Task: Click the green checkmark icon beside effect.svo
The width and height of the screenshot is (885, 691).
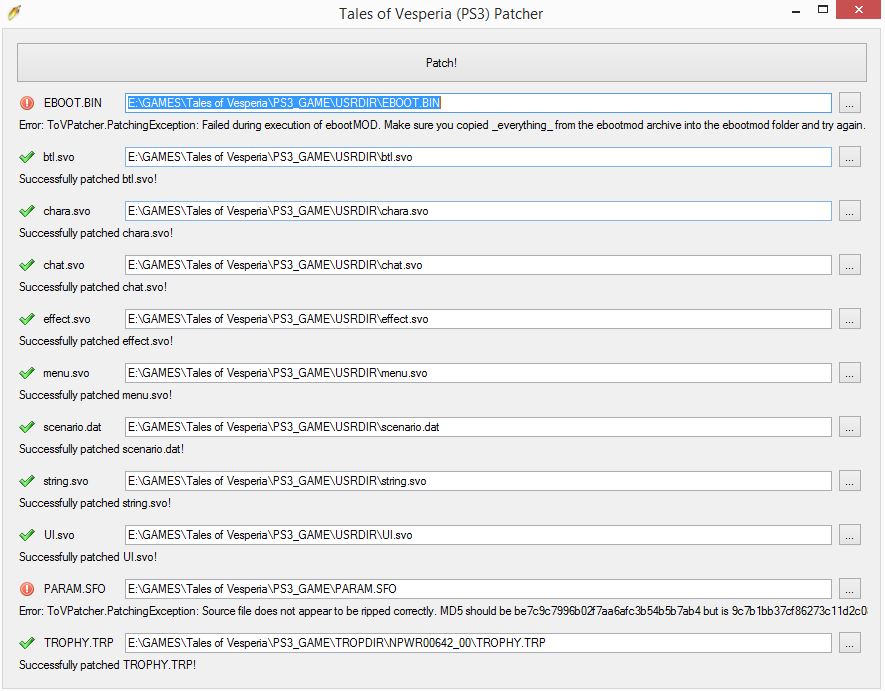Action: (27, 319)
